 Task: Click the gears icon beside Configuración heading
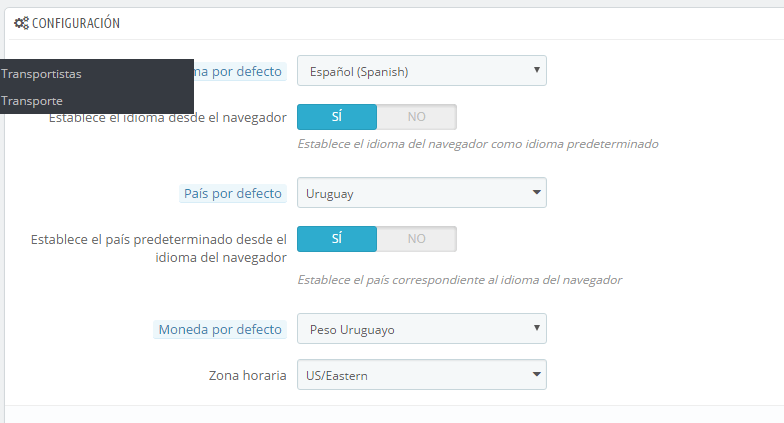(x=22, y=23)
